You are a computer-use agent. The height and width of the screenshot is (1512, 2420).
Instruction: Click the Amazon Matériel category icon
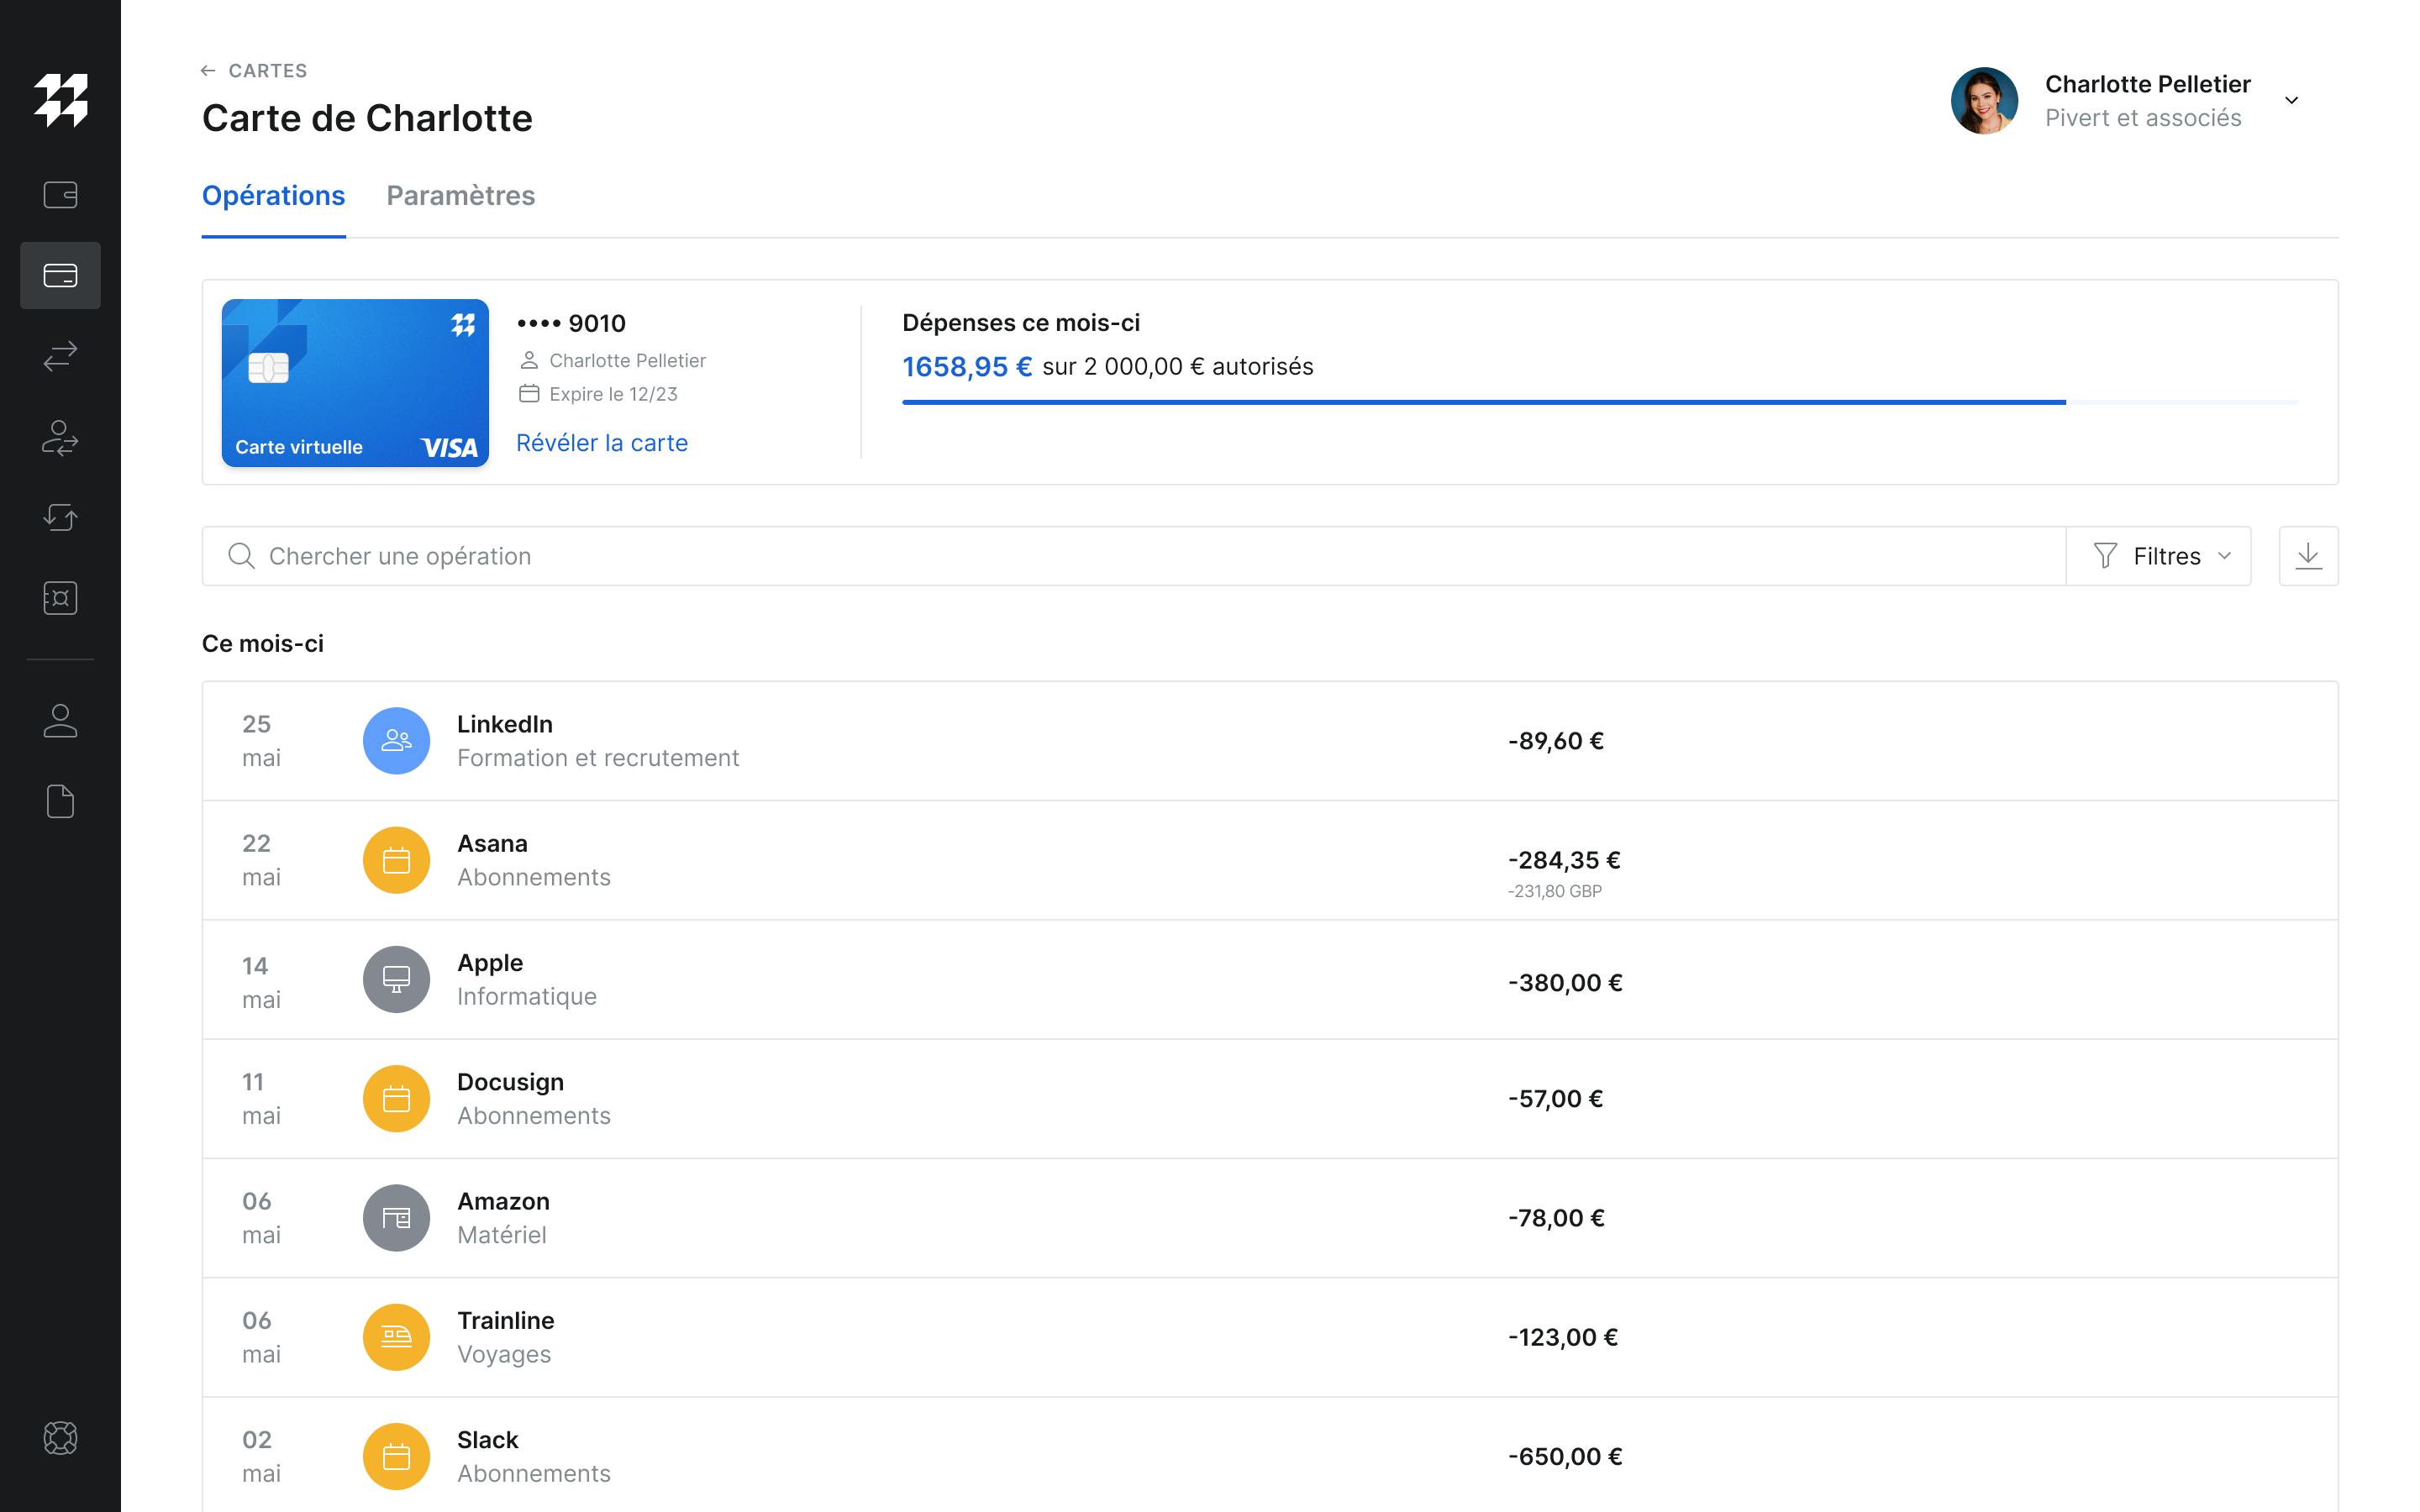pos(396,1218)
